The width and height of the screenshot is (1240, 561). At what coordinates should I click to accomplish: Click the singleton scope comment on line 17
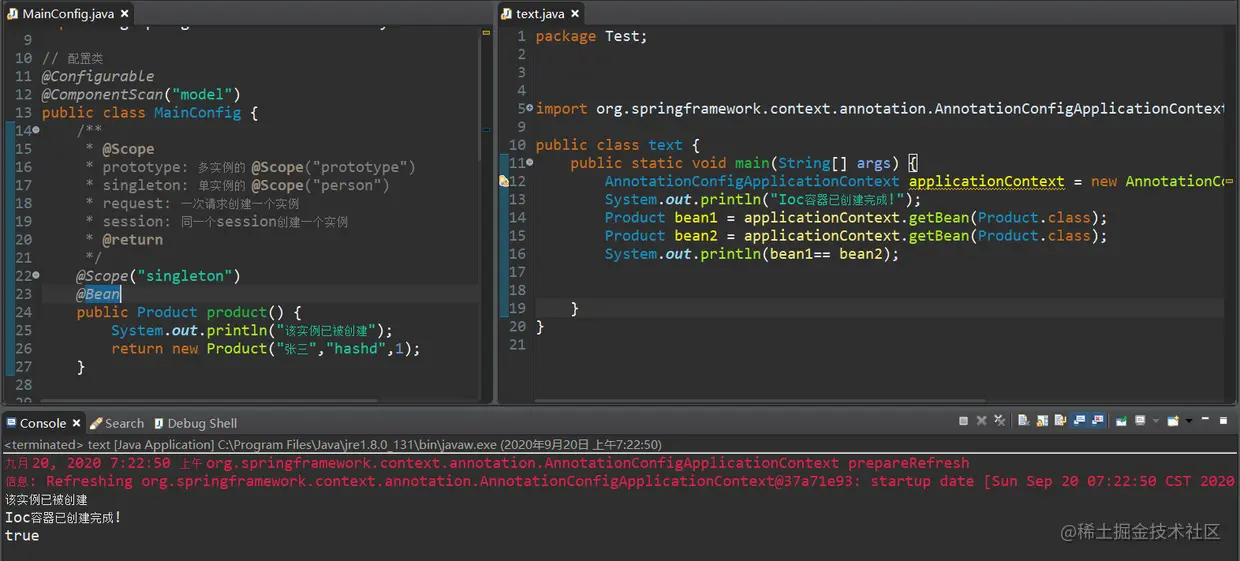(238, 185)
